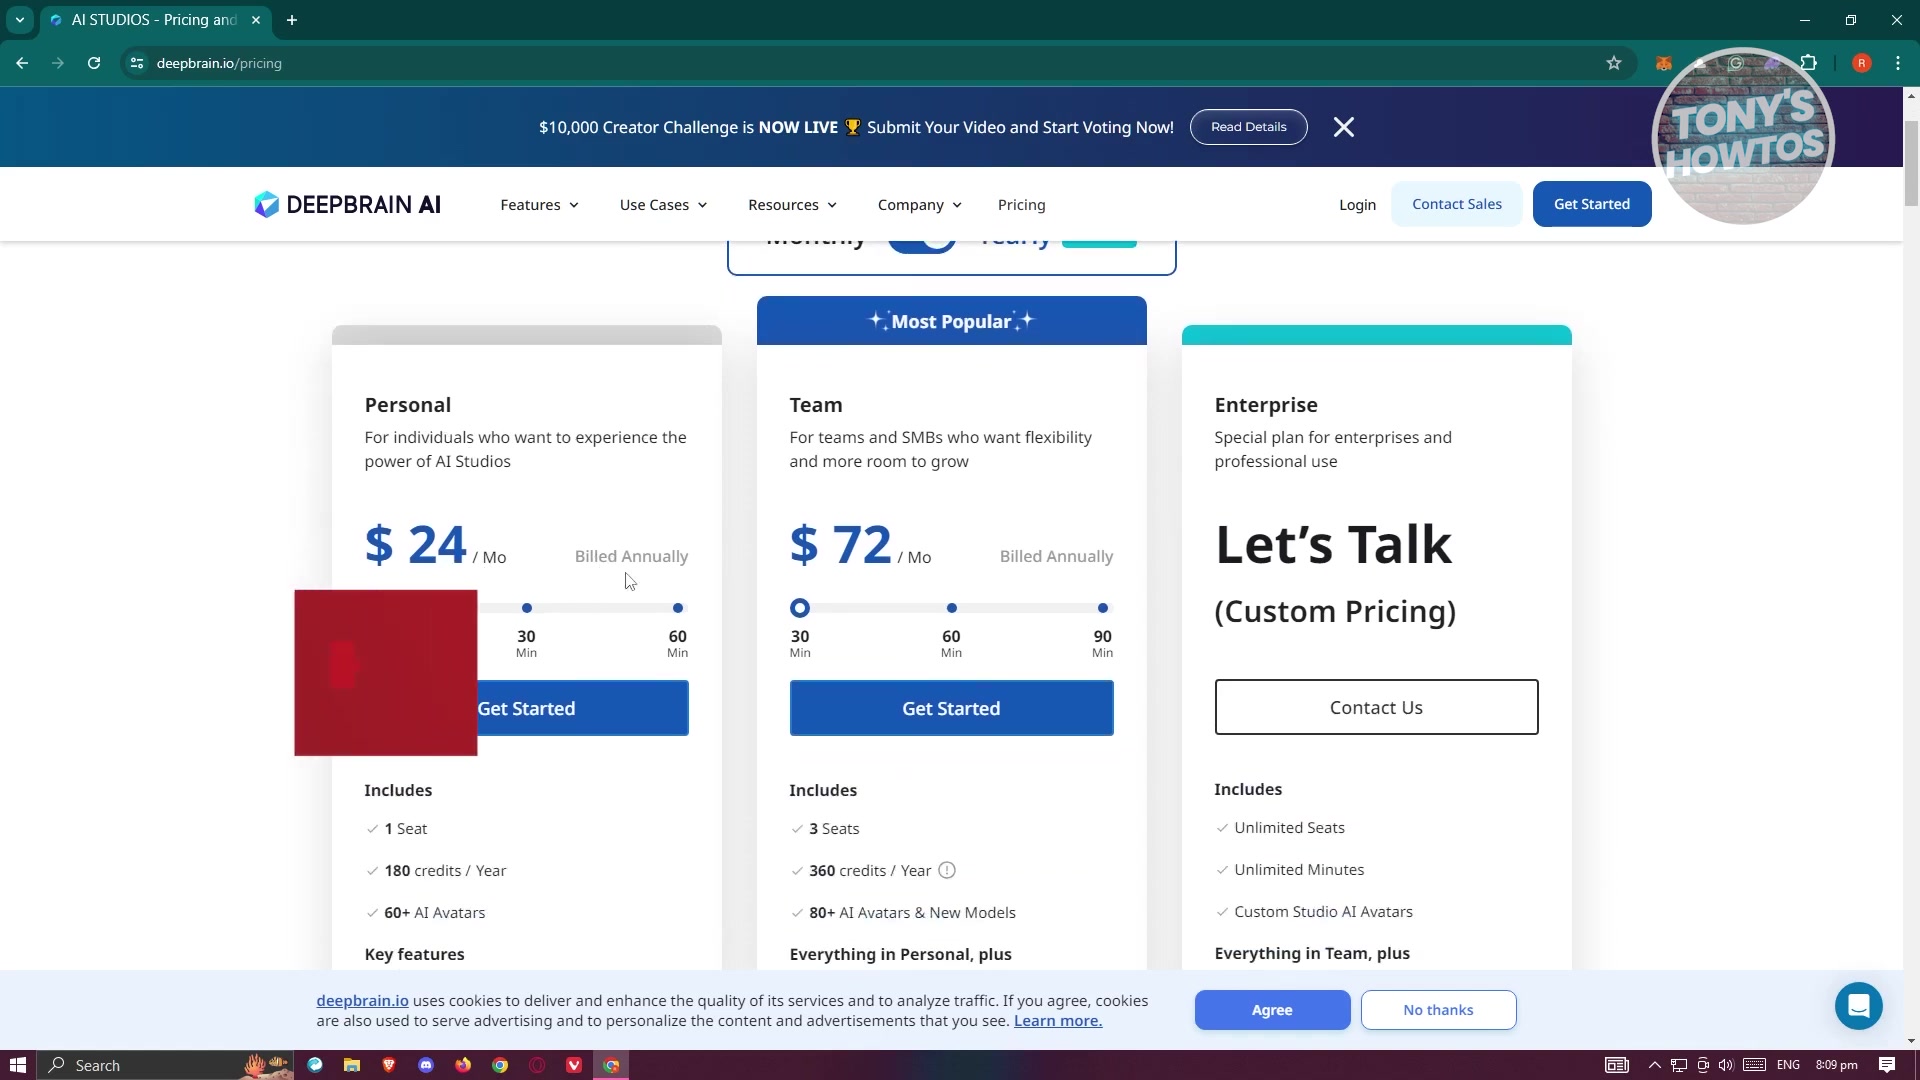Screen dimensions: 1920x1080
Task: Set Personal plan slider to 30 Min
Action: click(x=527, y=608)
